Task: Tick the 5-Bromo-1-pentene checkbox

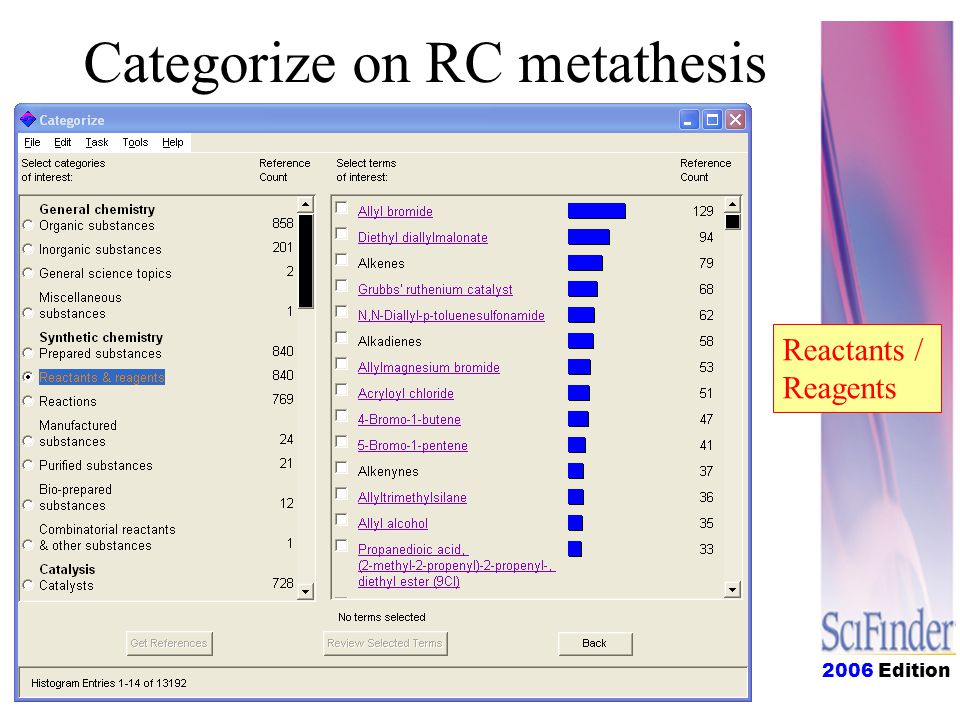Action: coord(342,442)
